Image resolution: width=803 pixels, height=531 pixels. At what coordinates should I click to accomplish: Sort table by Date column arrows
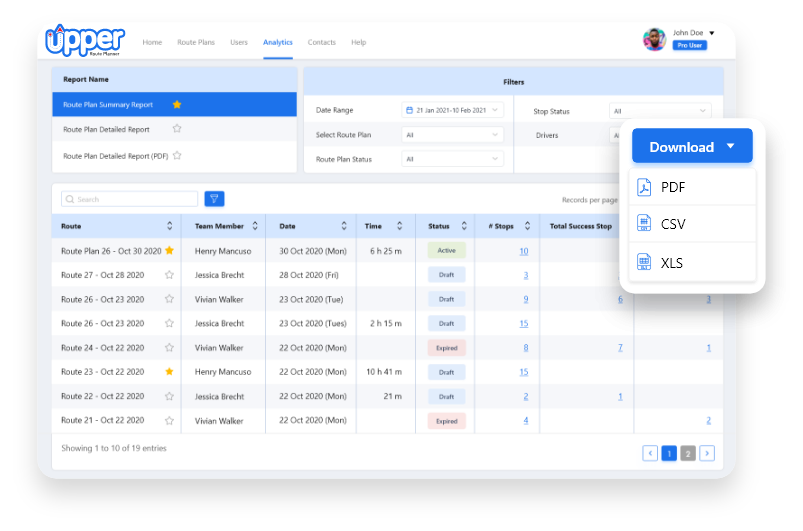(344, 226)
